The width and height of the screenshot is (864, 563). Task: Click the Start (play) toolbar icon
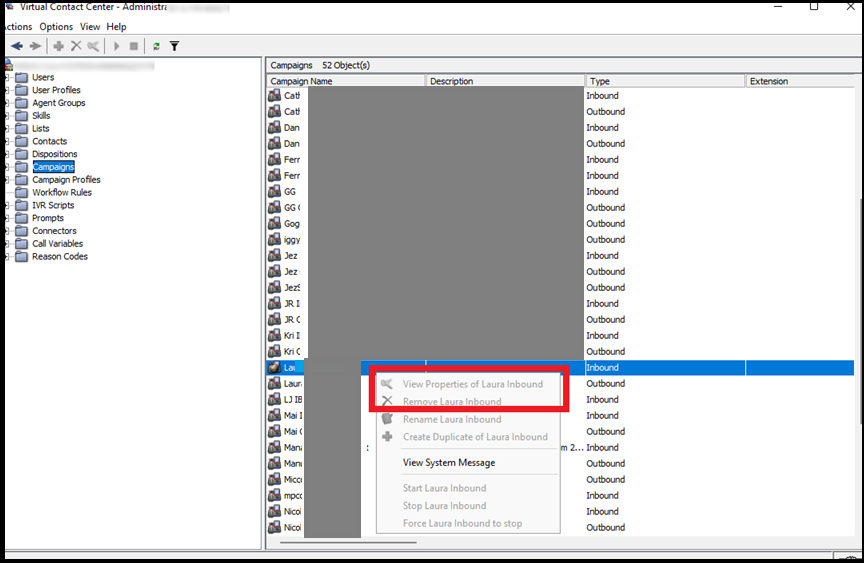116,46
